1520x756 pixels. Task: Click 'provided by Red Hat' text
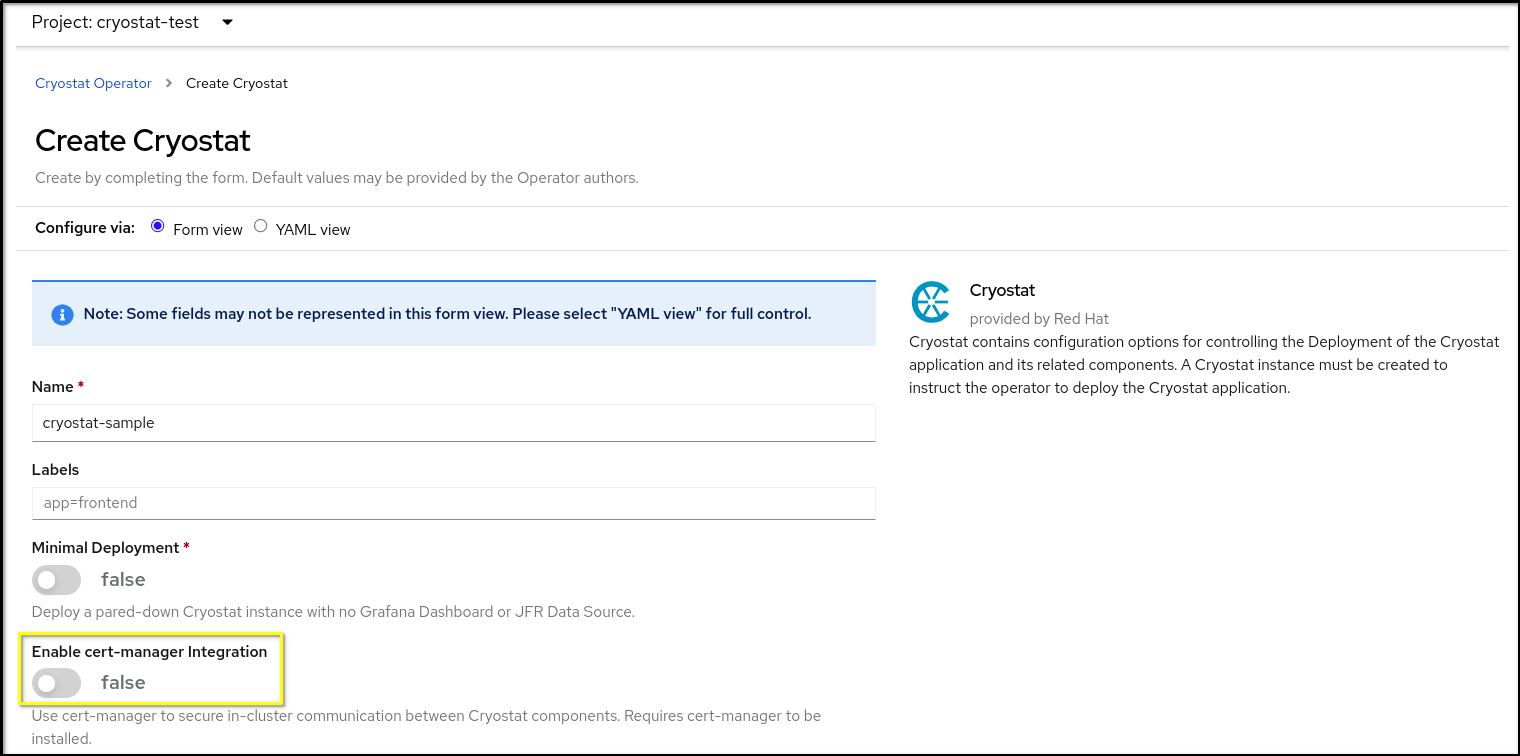point(1039,318)
